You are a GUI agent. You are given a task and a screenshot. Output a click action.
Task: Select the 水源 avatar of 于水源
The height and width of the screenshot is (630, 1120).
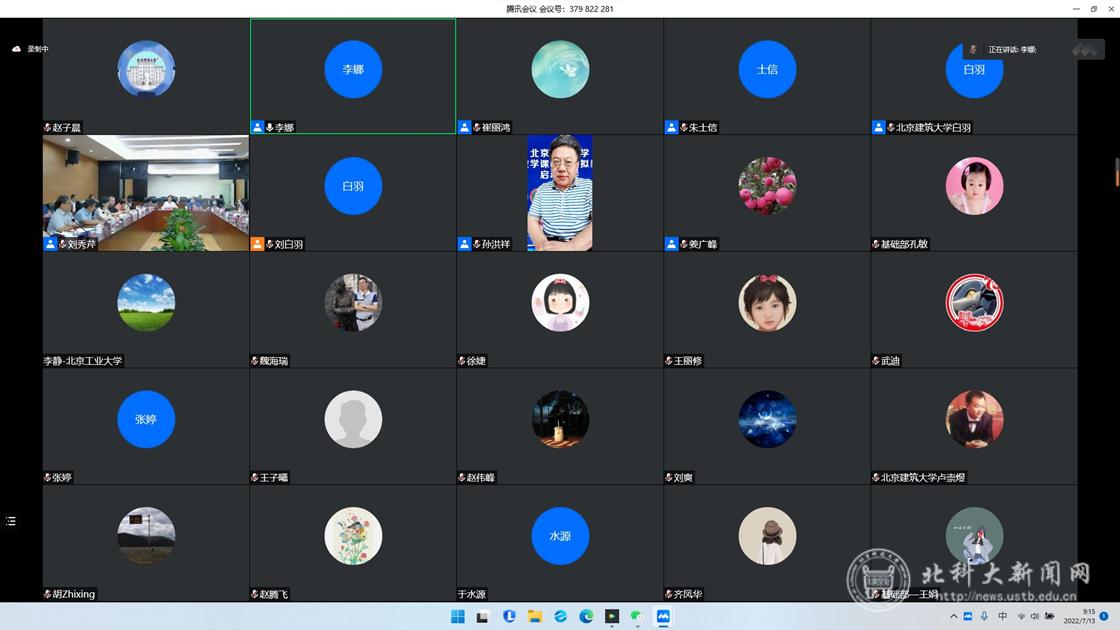coord(560,536)
